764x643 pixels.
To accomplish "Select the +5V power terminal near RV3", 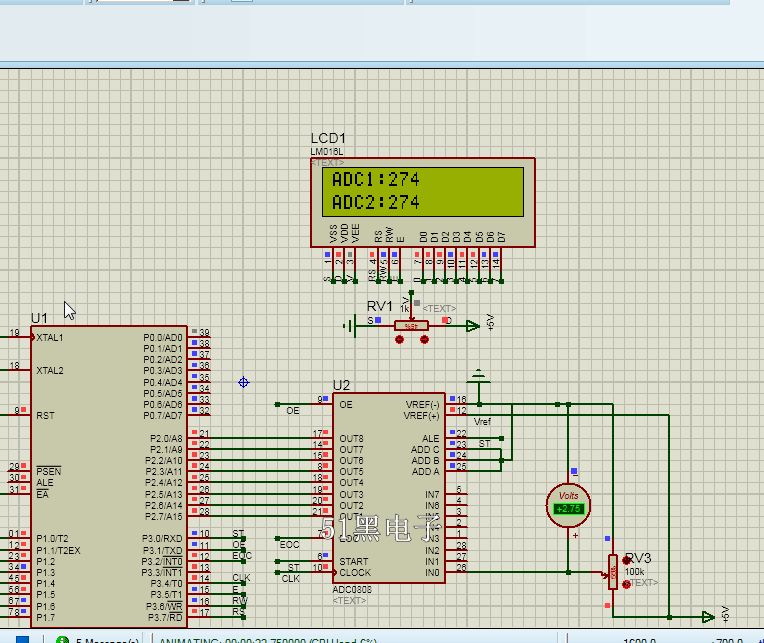I will 708,616.
